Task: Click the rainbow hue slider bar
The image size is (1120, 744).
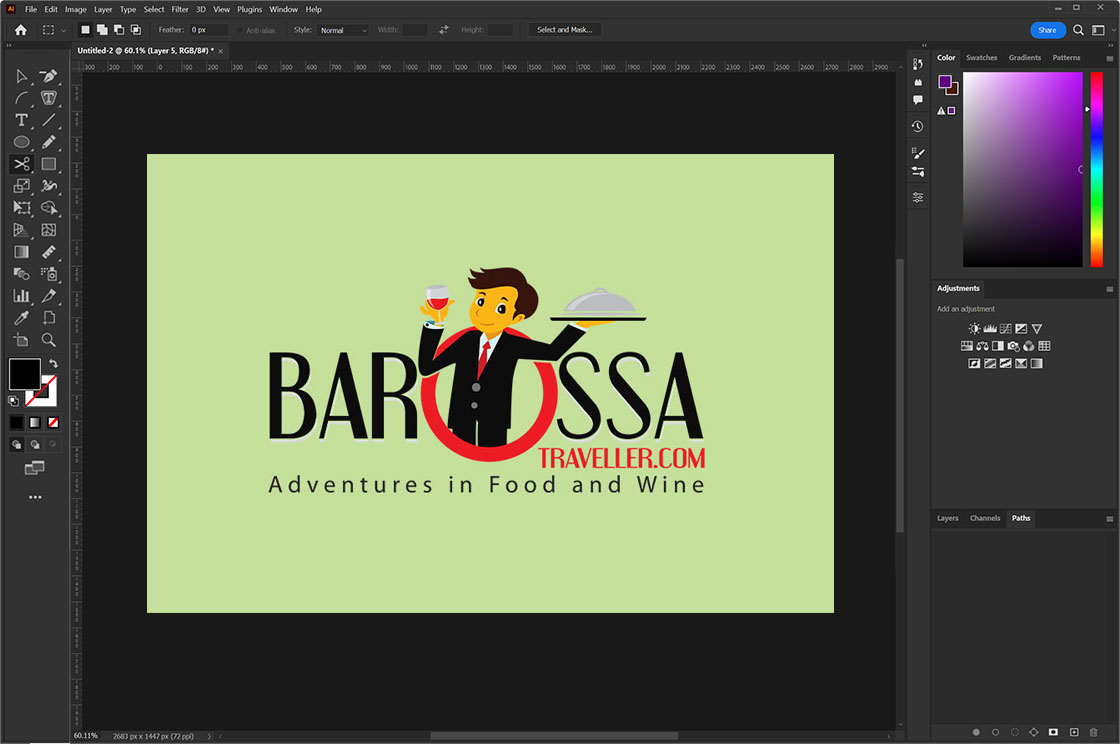Action: (1096, 169)
